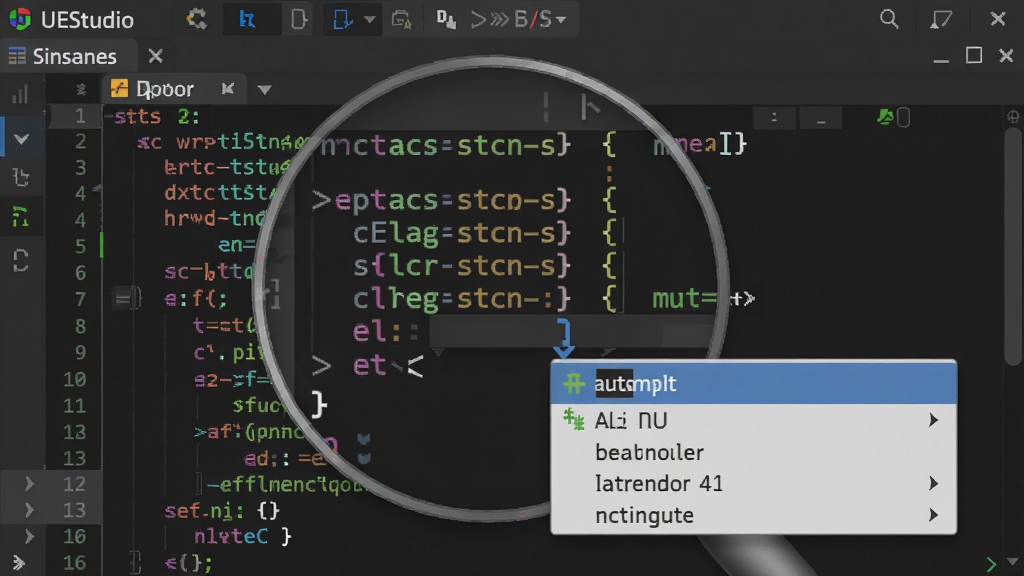Open the B/S dropdown in toolbar
Screen dimensions: 1024x576
[x=540, y=20]
